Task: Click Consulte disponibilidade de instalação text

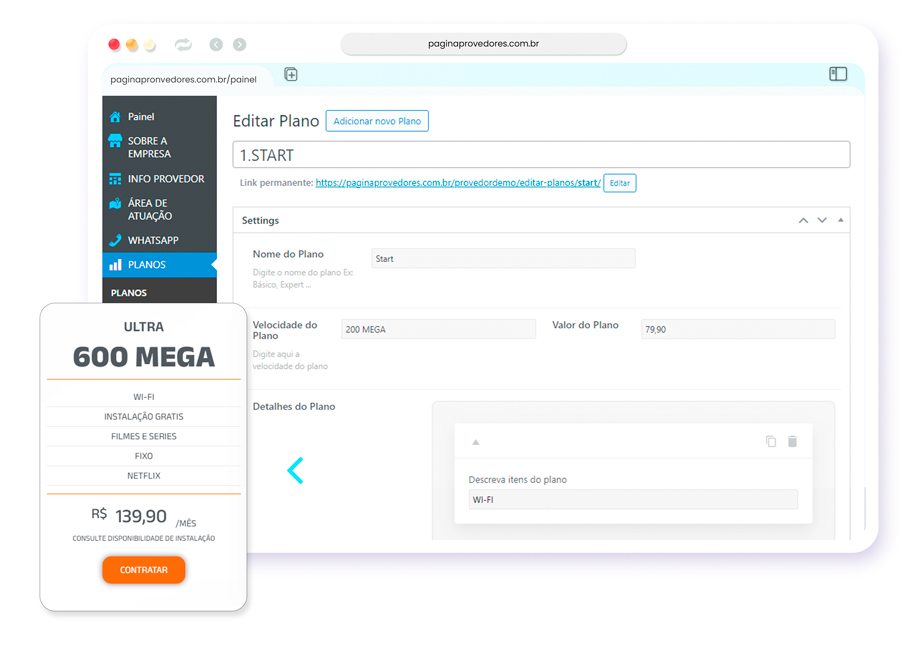Action: [x=143, y=538]
